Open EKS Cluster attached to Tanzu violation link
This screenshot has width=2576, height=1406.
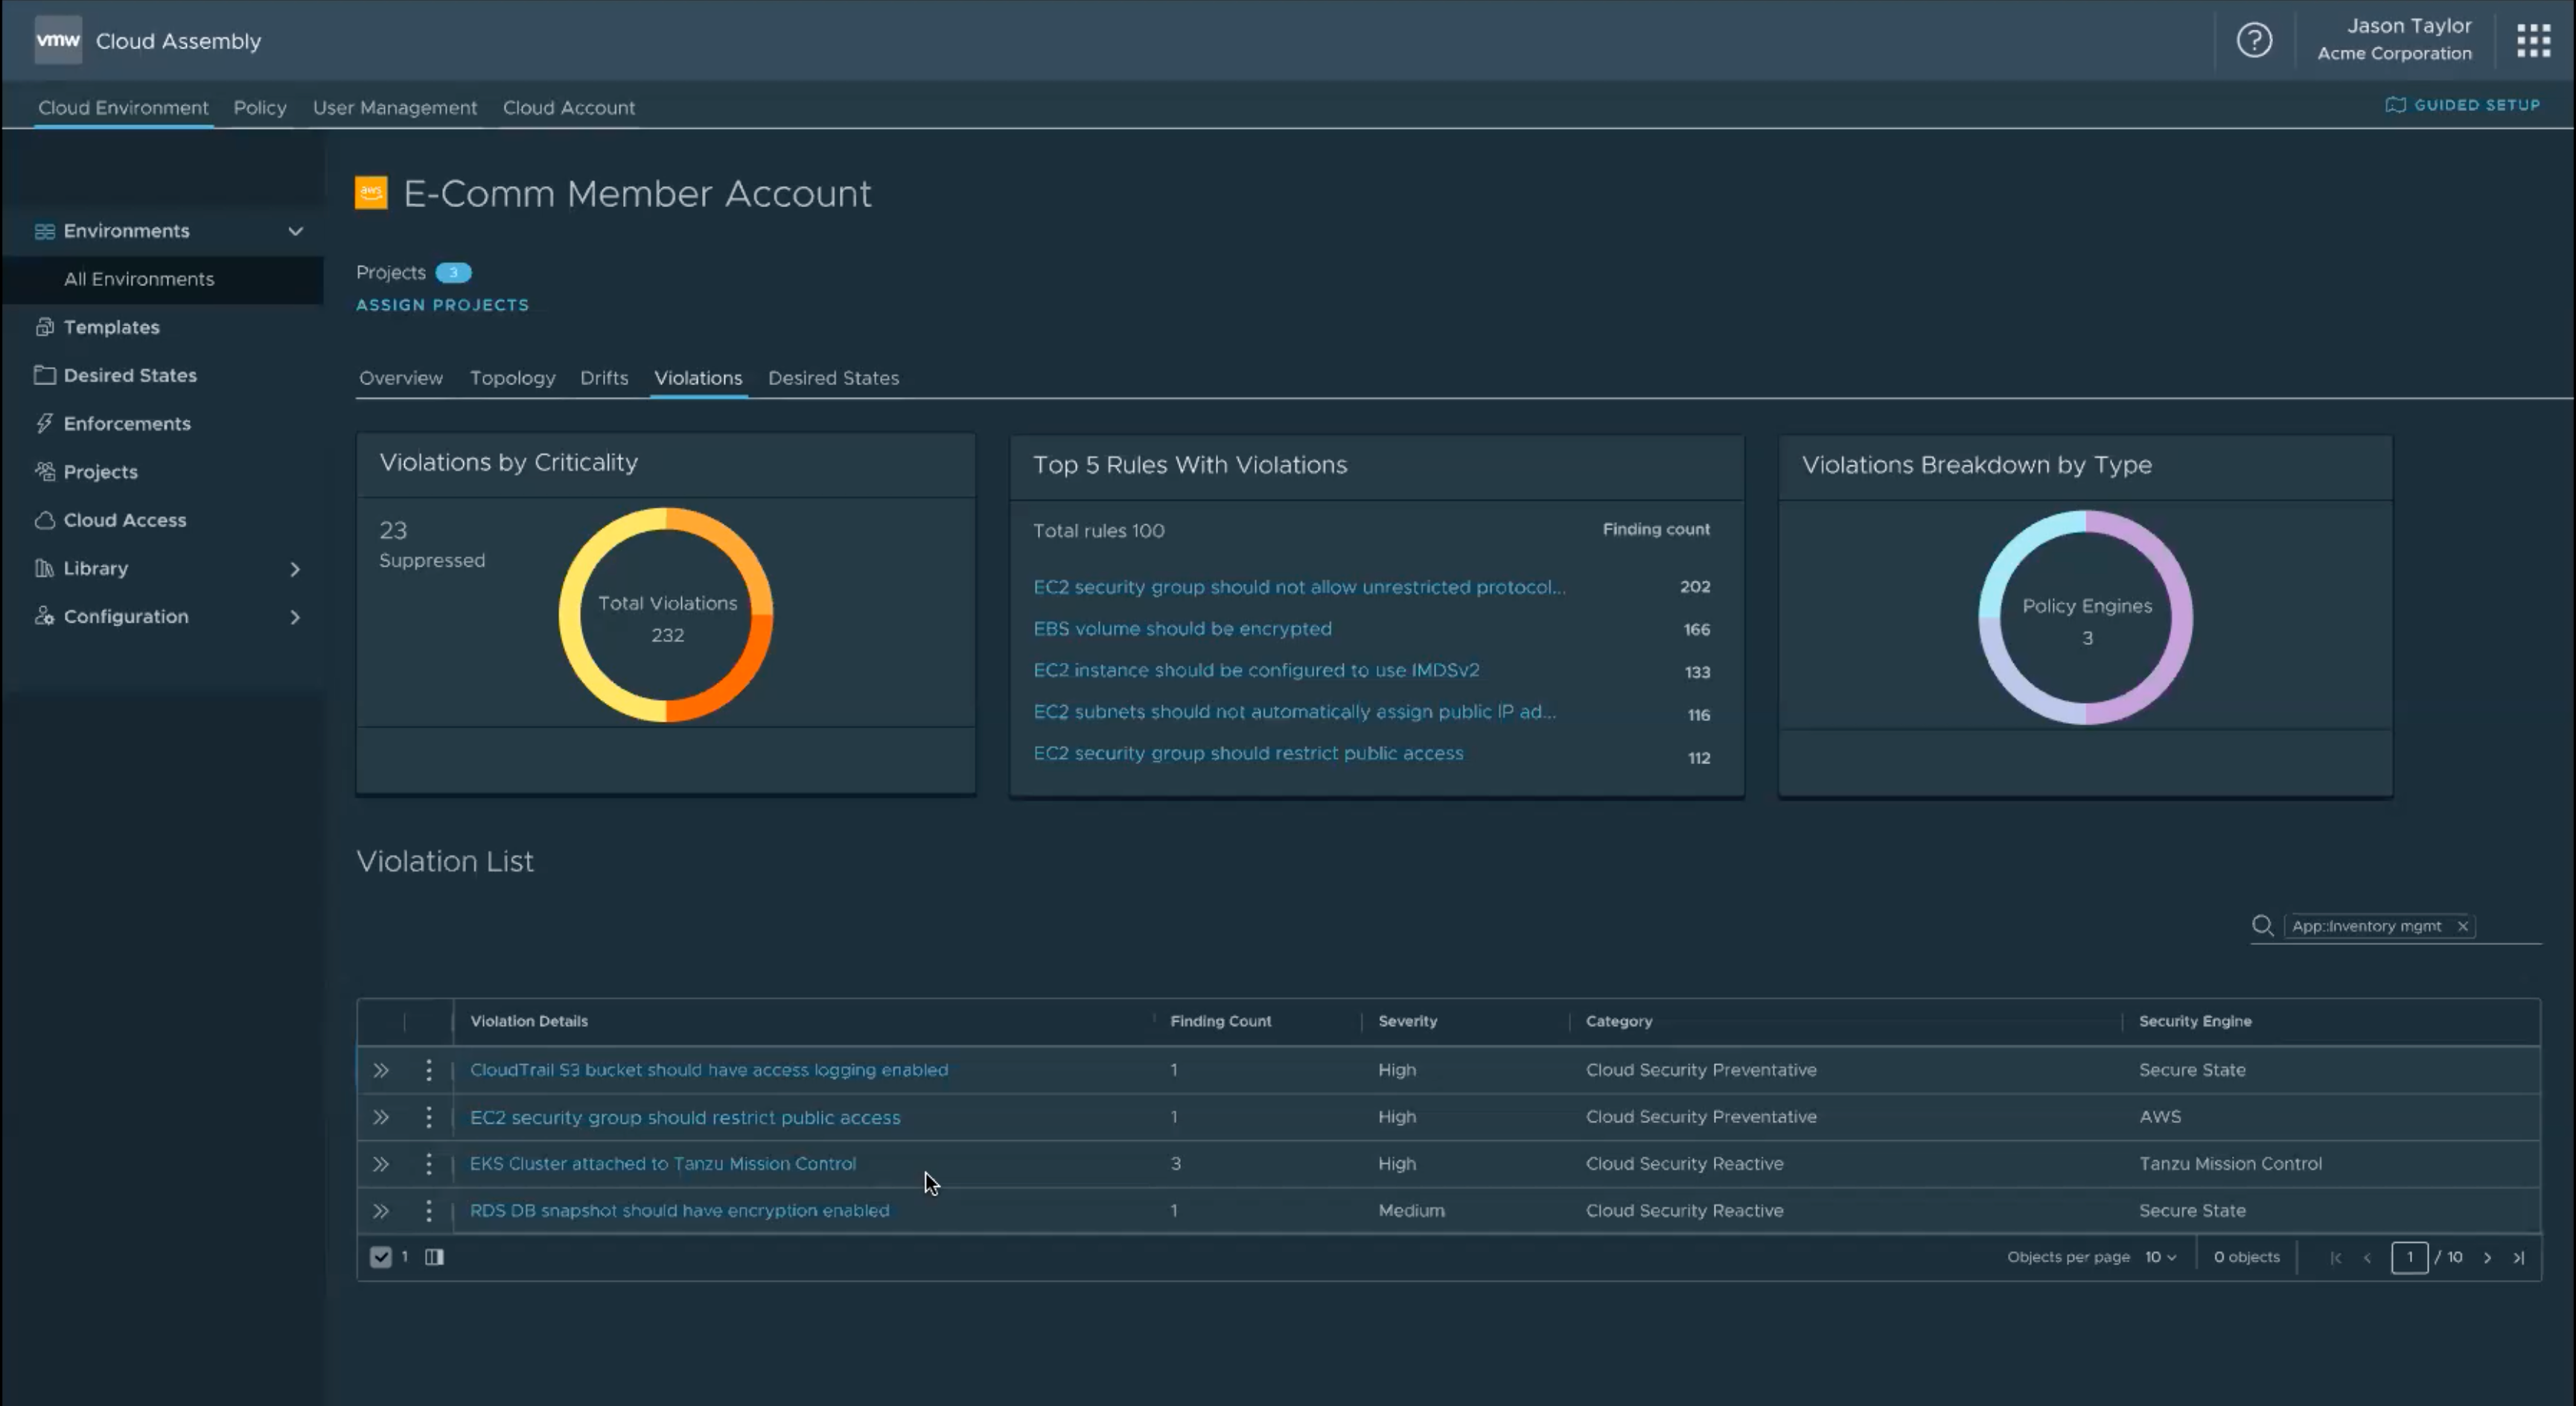click(x=663, y=1164)
